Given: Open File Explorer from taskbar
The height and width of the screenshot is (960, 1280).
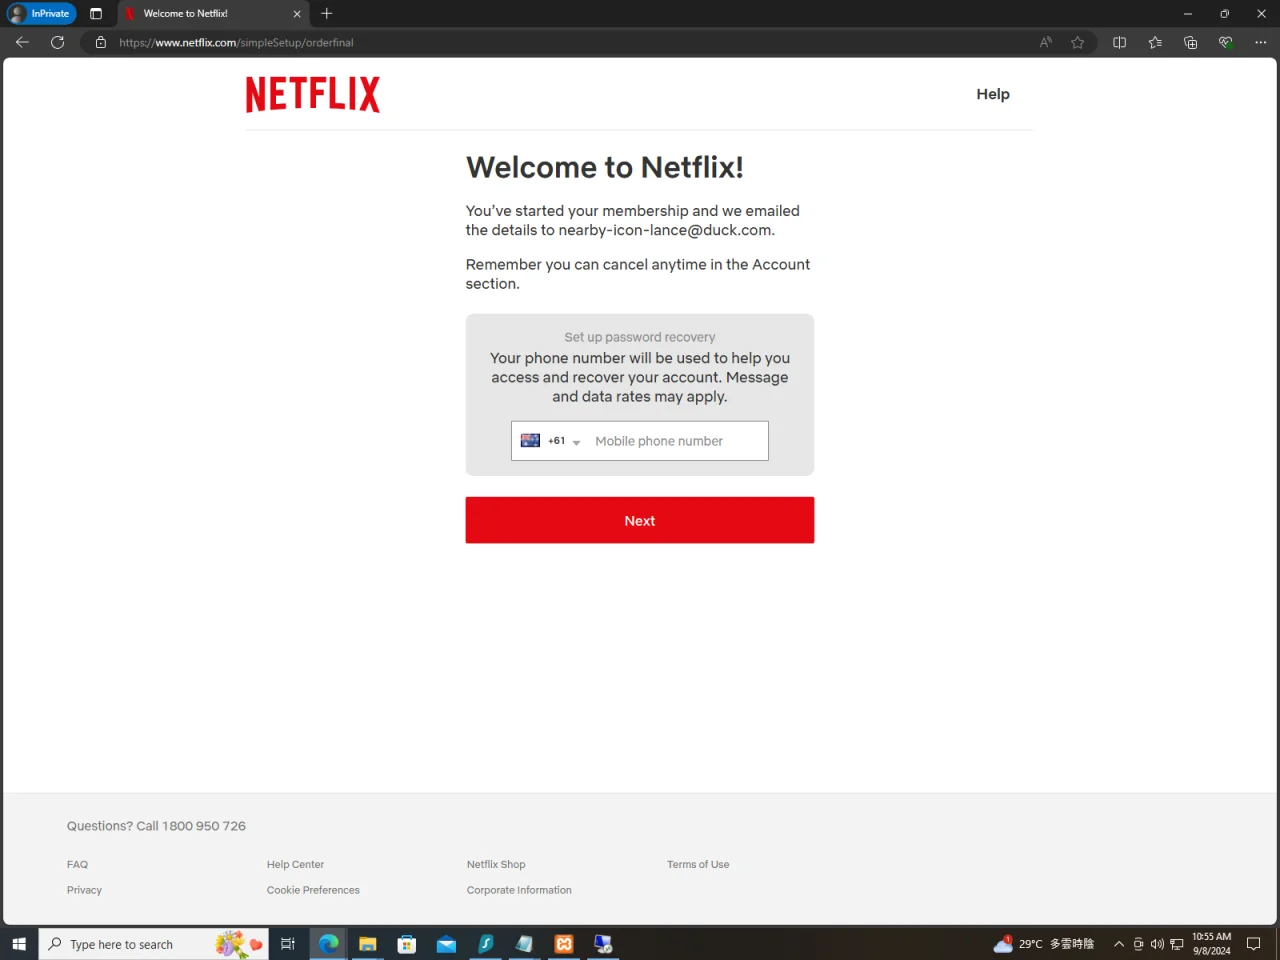Looking at the screenshot, I should point(367,944).
